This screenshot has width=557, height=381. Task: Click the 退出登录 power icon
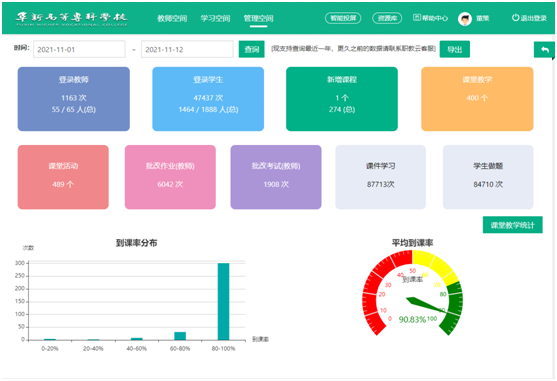[x=515, y=18]
